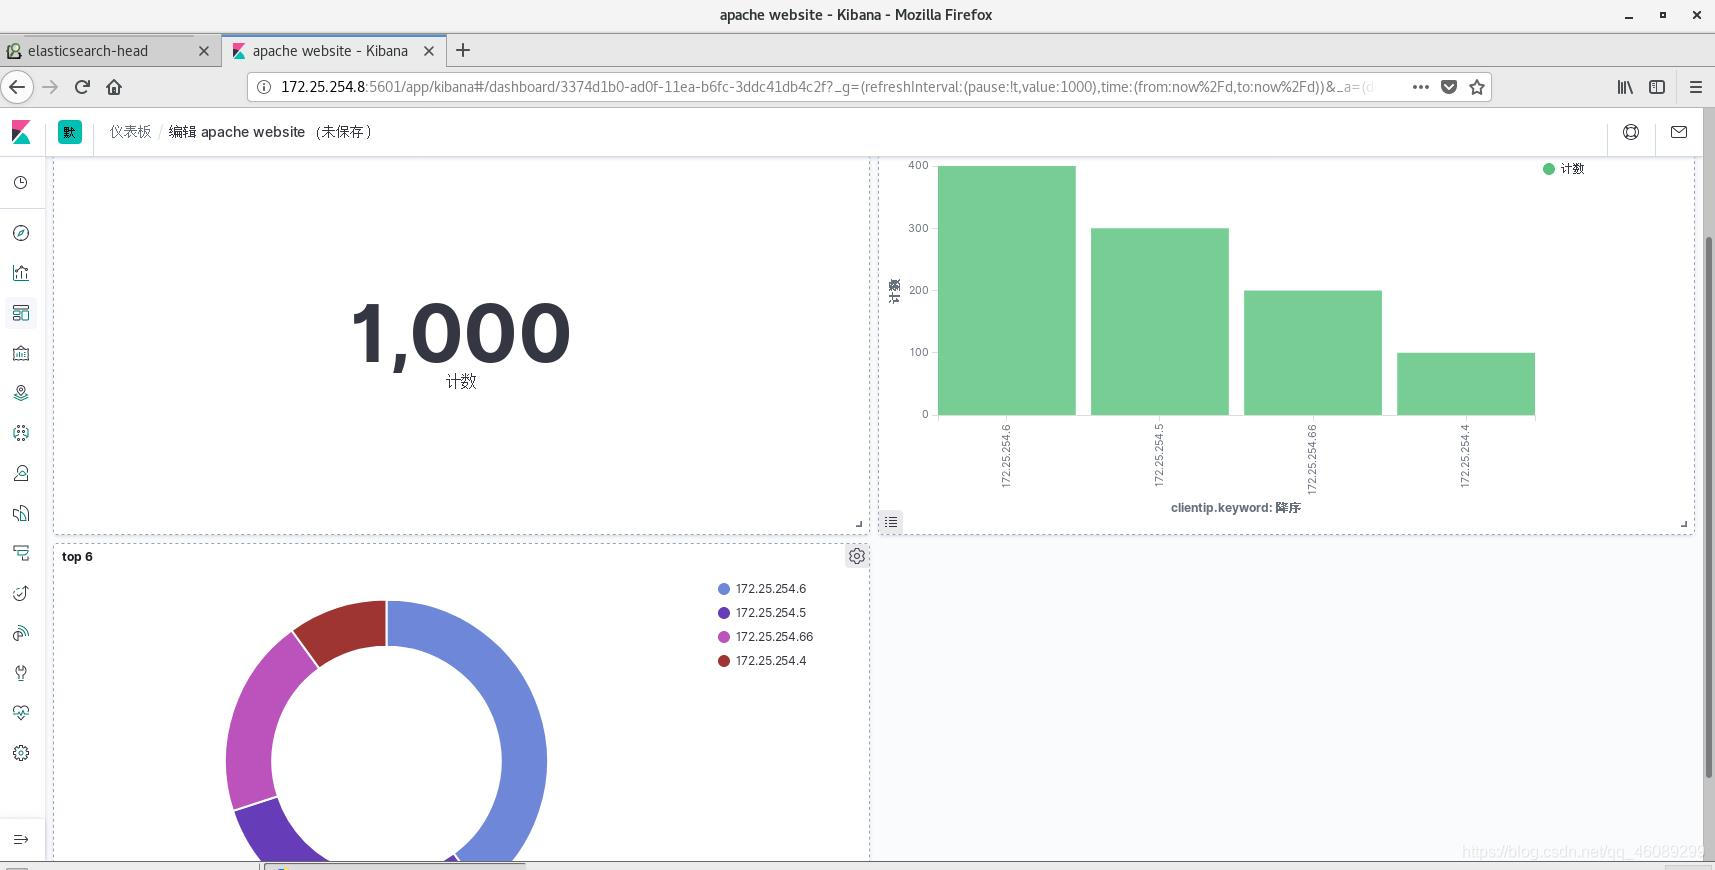Click the bar for 172.25.254.66
The height and width of the screenshot is (870, 1715).
(x=1313, y=353)
